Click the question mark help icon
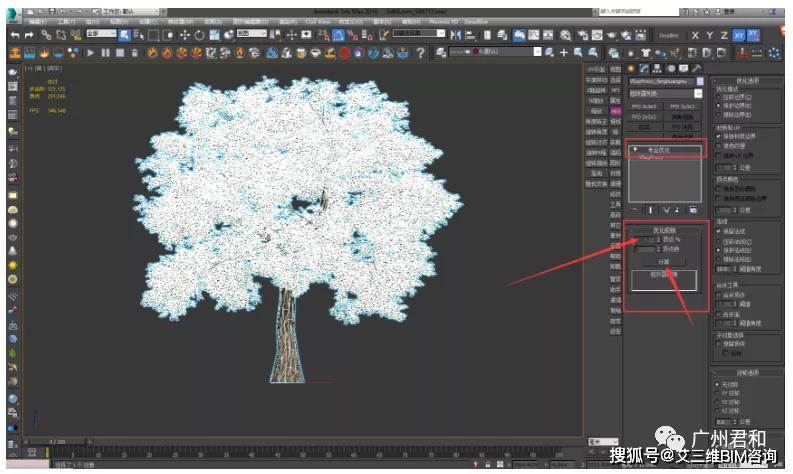The width and height of the screenshot is (793, 474). (x=421, y=53)
